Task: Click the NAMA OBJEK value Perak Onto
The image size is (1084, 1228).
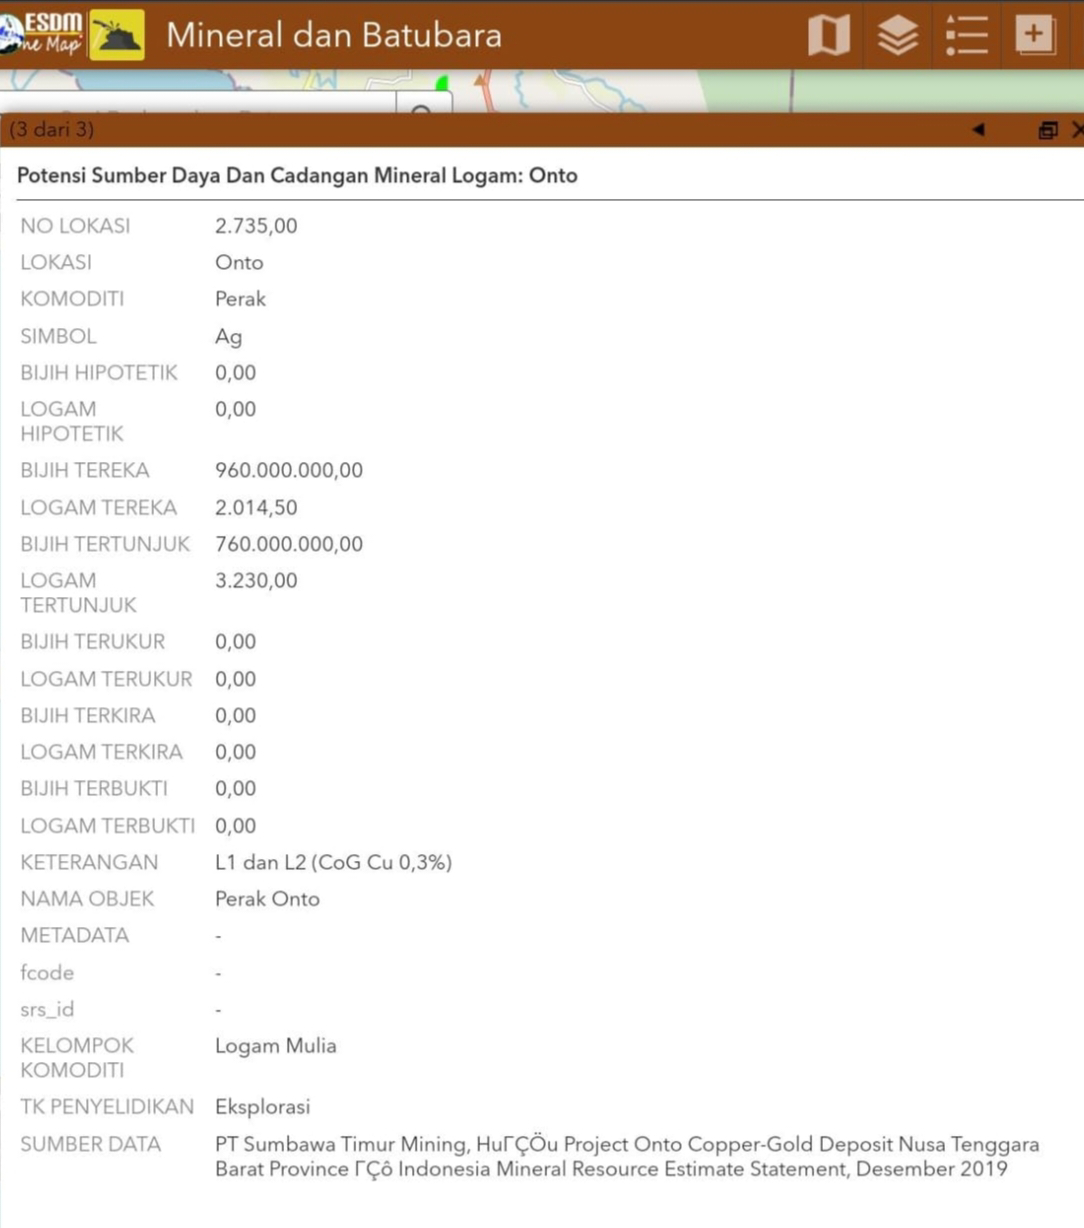Action: click(267, 899)
